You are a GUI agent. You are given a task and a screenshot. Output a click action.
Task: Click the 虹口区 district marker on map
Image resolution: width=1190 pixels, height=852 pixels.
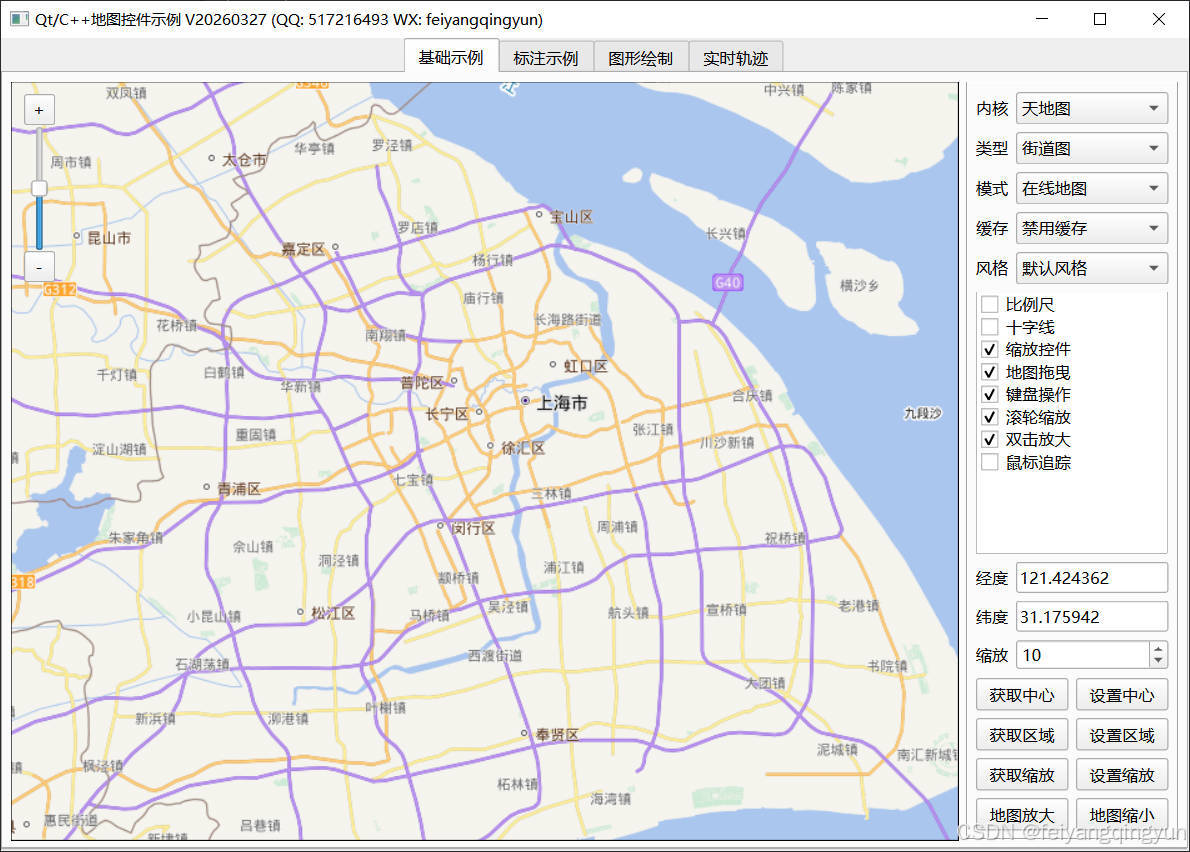(552, 365)
